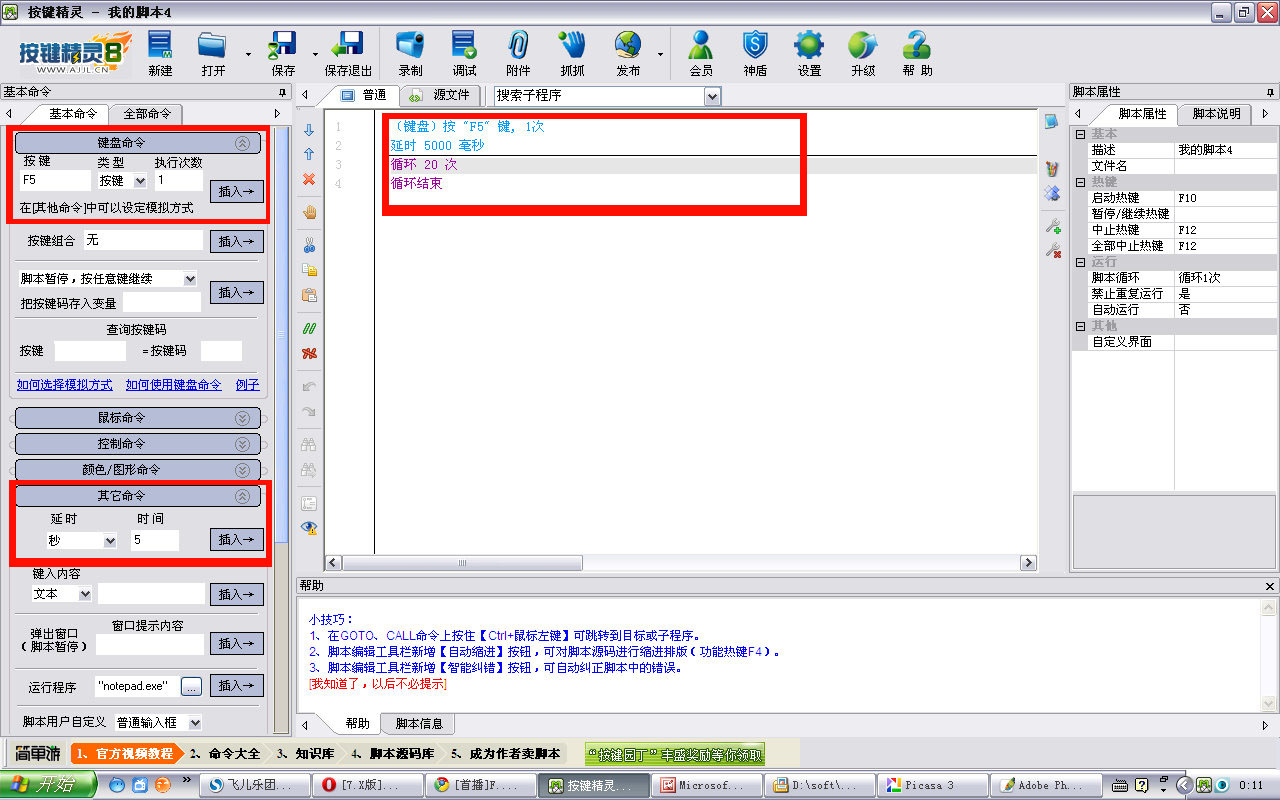Launch the 调试 debug tool
1280x800 pixels.
(464, 54)
